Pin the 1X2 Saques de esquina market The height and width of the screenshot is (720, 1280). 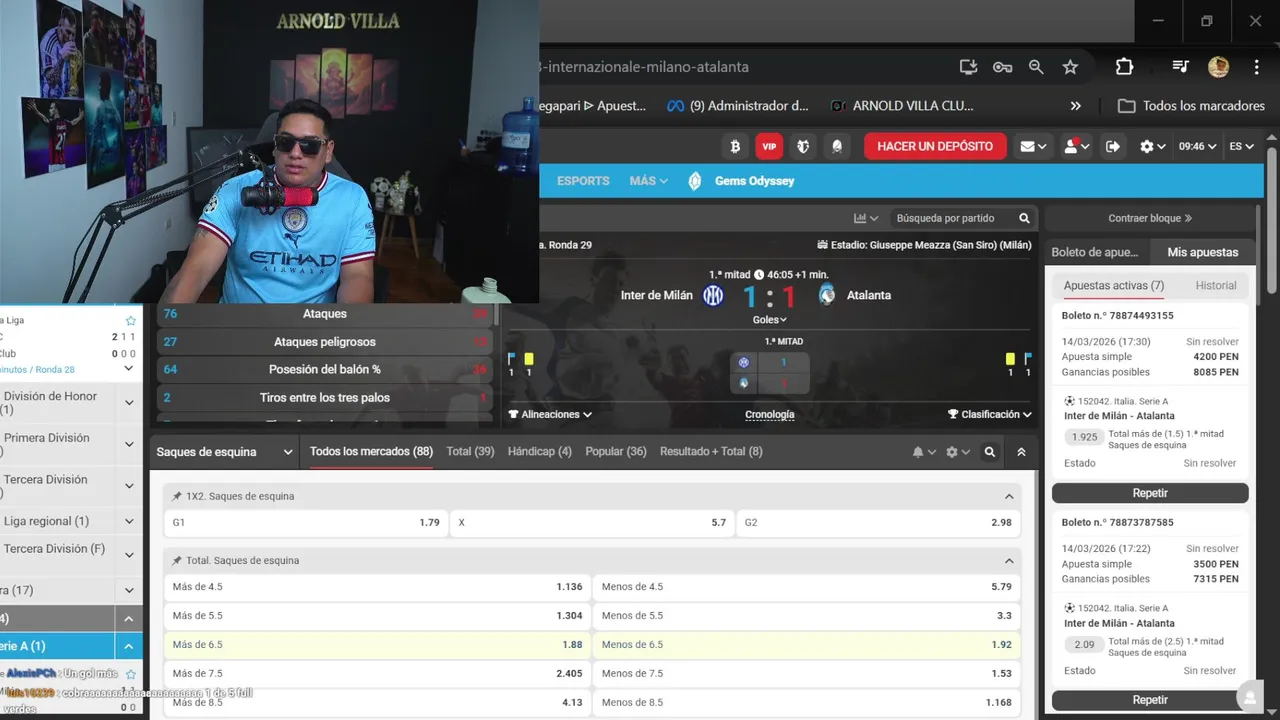[x=177, y=496]
